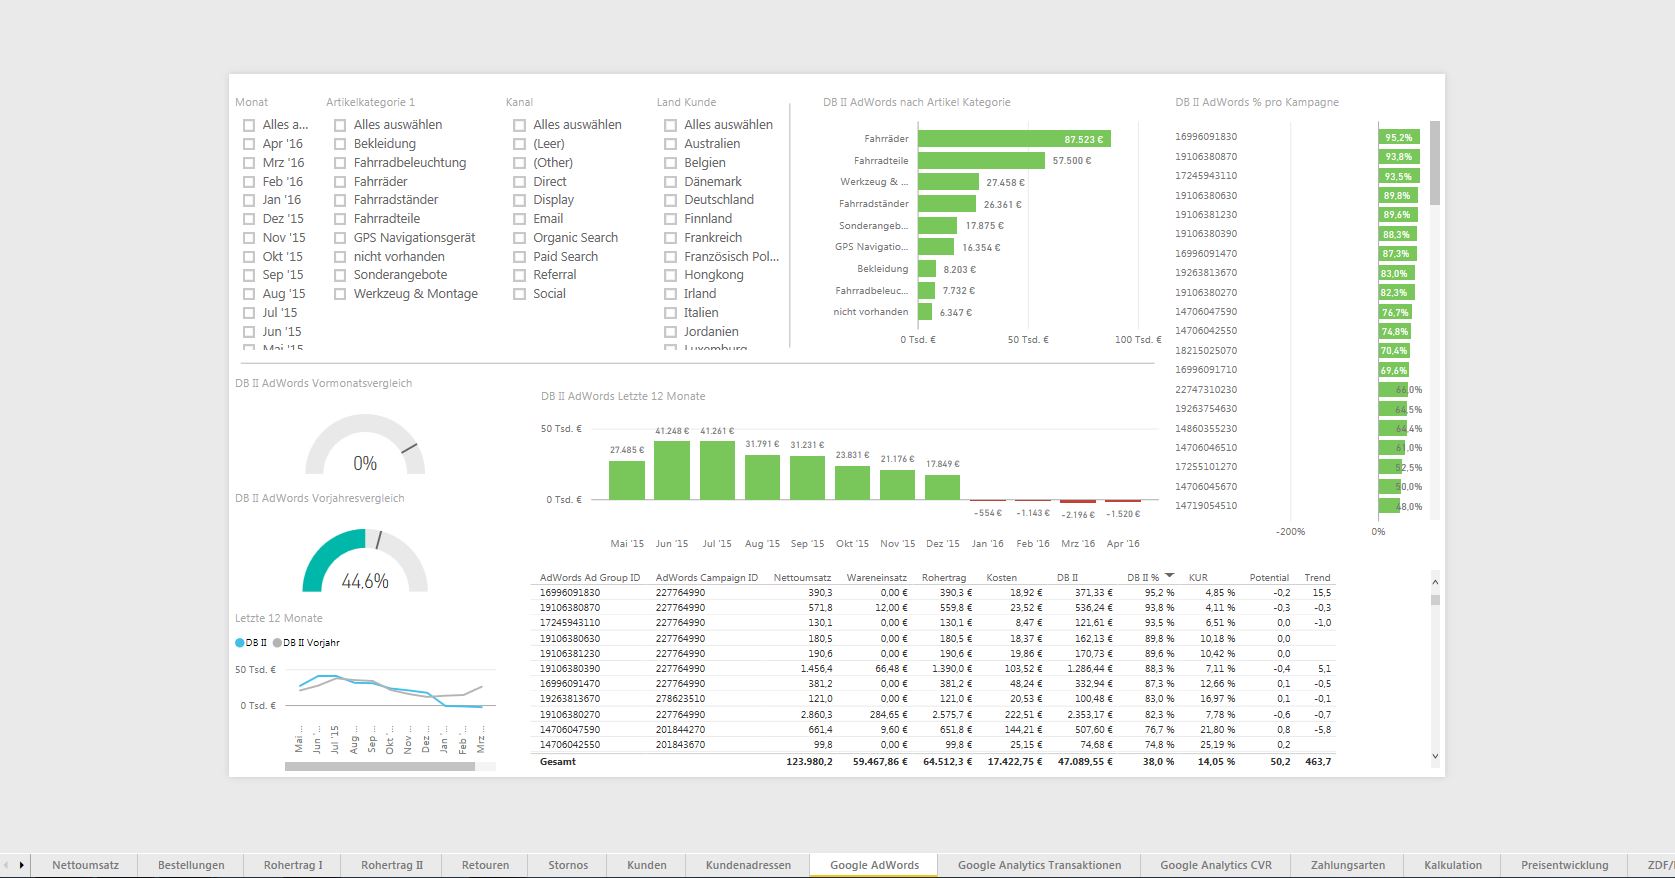Sort by the AdWords Campaign ID column header

tap(707, 577)
